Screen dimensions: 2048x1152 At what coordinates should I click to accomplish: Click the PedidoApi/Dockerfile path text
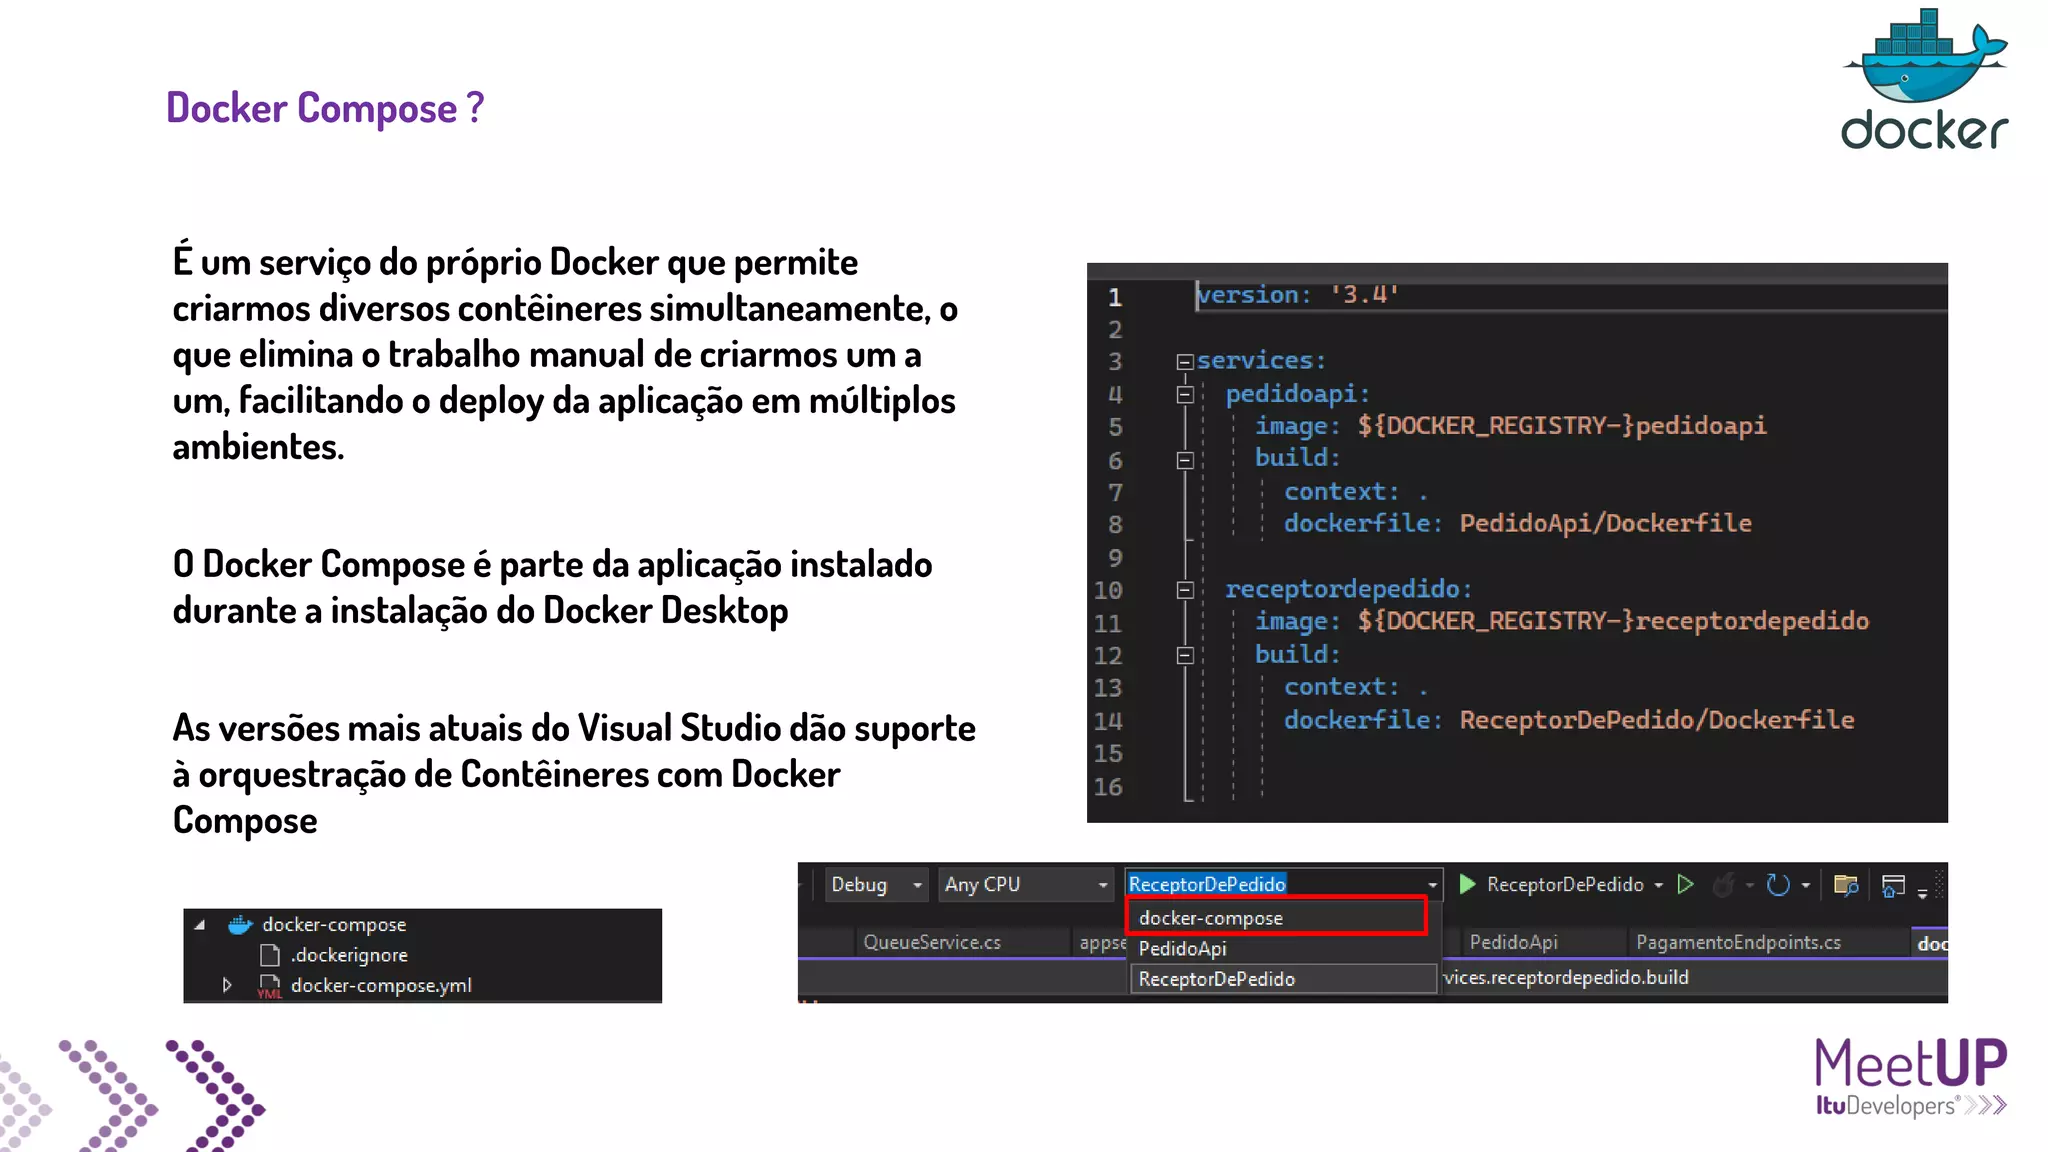pyautogui.click(x=1605, y=523)
